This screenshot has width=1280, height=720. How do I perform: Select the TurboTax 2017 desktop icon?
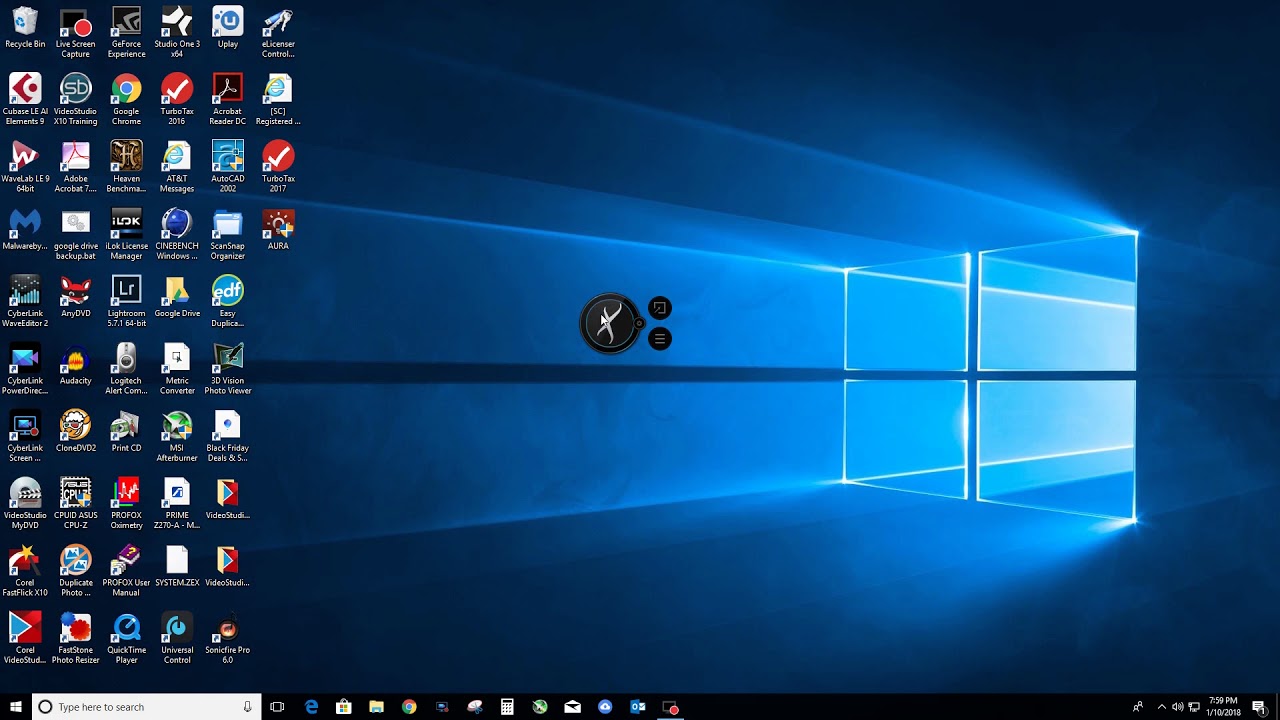click(278, 167)
